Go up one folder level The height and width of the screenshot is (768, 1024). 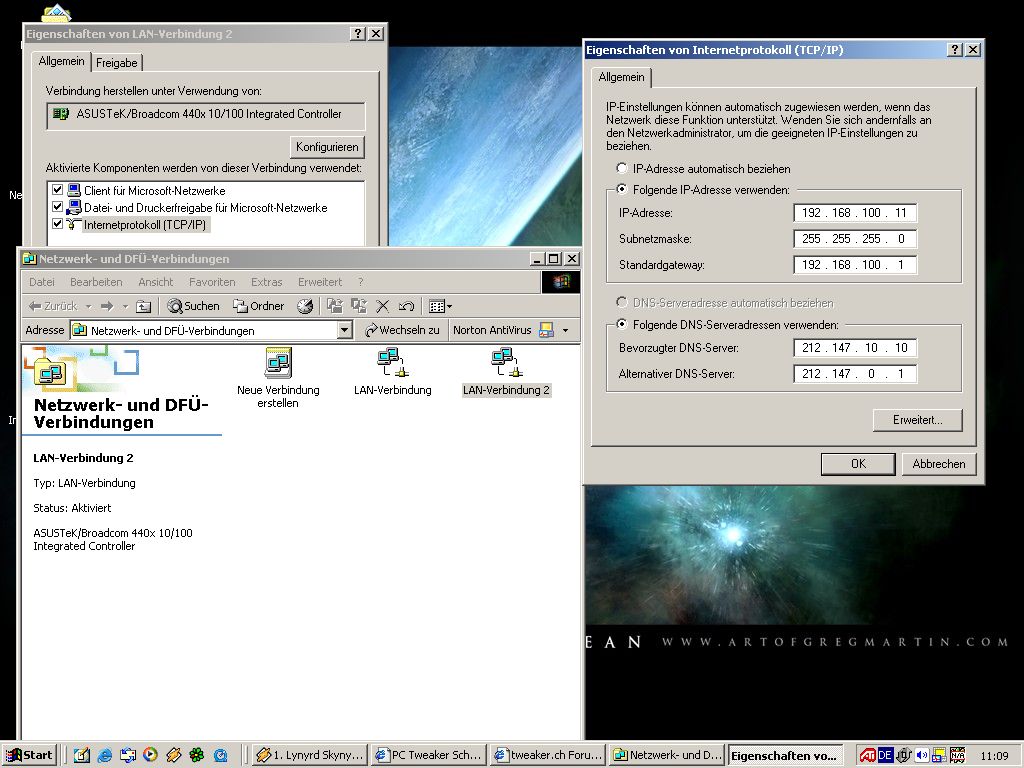pos(143,306)
